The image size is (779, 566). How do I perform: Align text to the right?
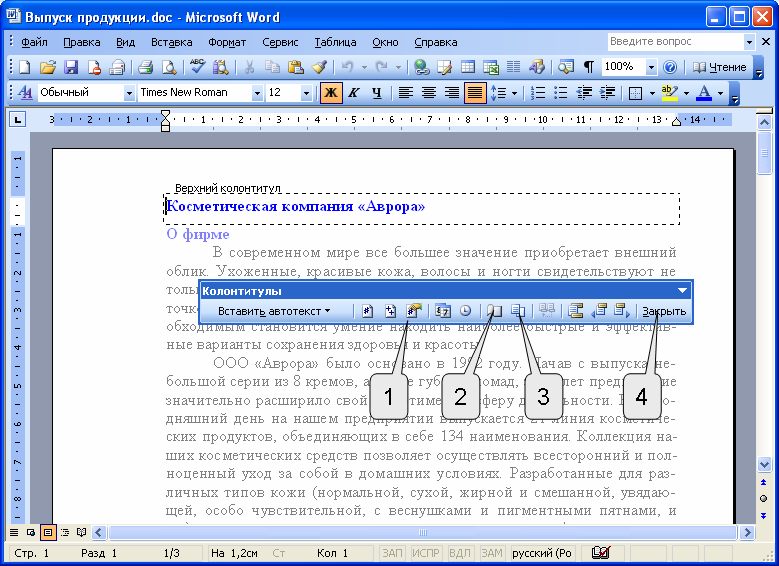tap(452, 92)
